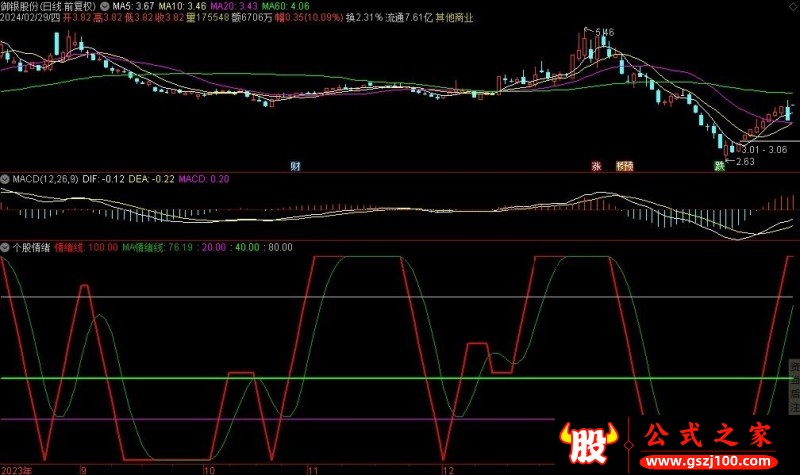Click the orange marker right of 涨
Viewport: 800px width, 475px height.
tap(624, 166)
